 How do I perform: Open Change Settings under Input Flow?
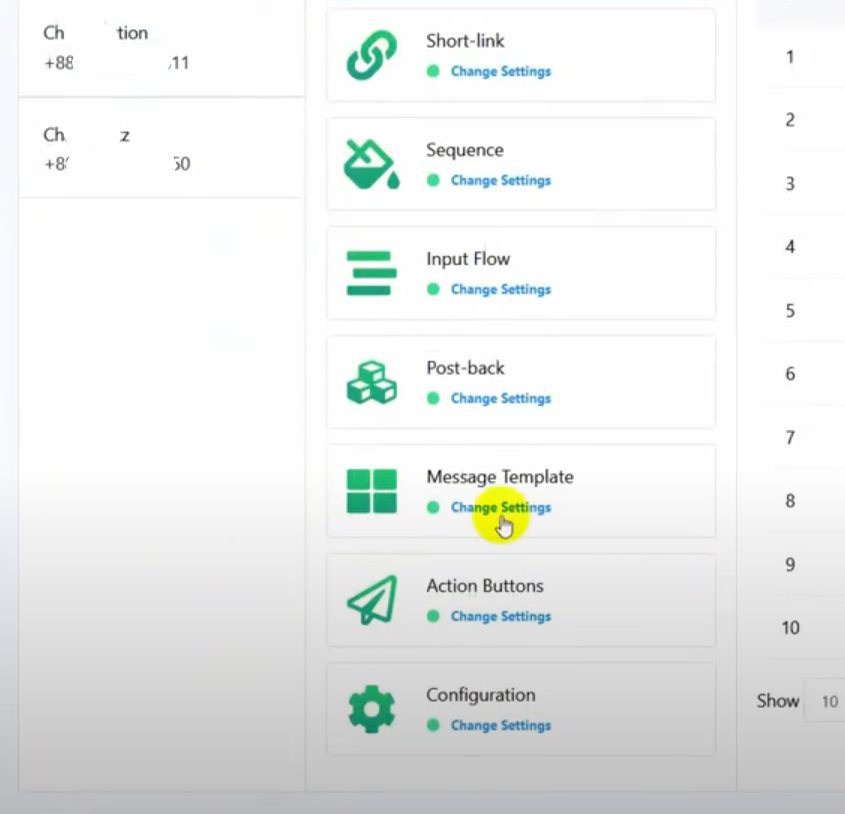pyautogui.click(x=500, y=290)
